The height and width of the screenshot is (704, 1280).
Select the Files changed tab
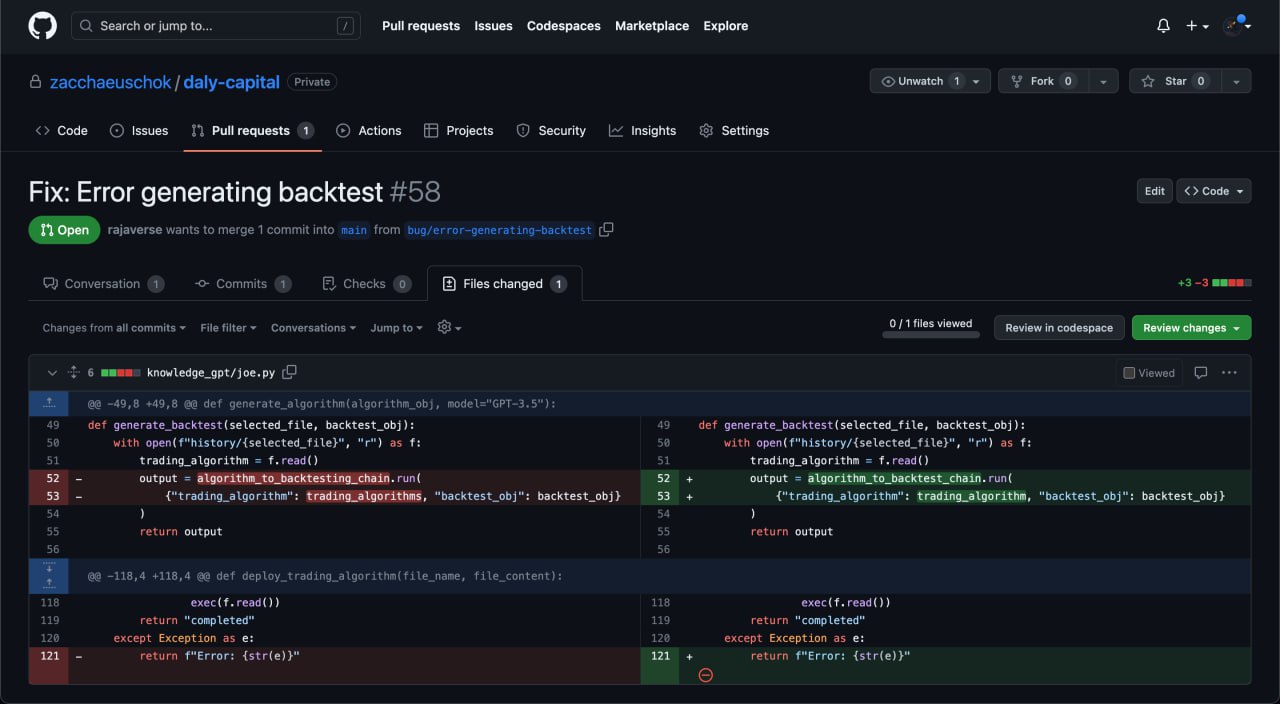point(504,284)
